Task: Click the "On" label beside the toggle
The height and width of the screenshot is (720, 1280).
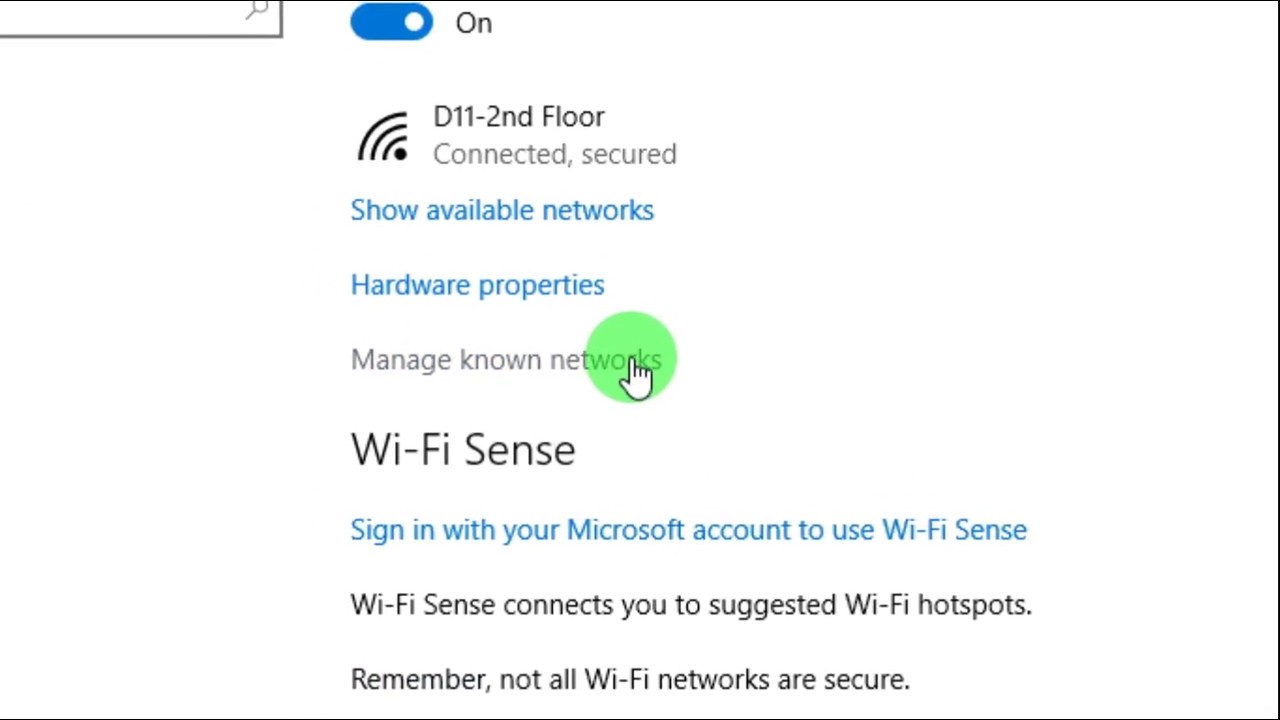Action: tap(473, 23)
